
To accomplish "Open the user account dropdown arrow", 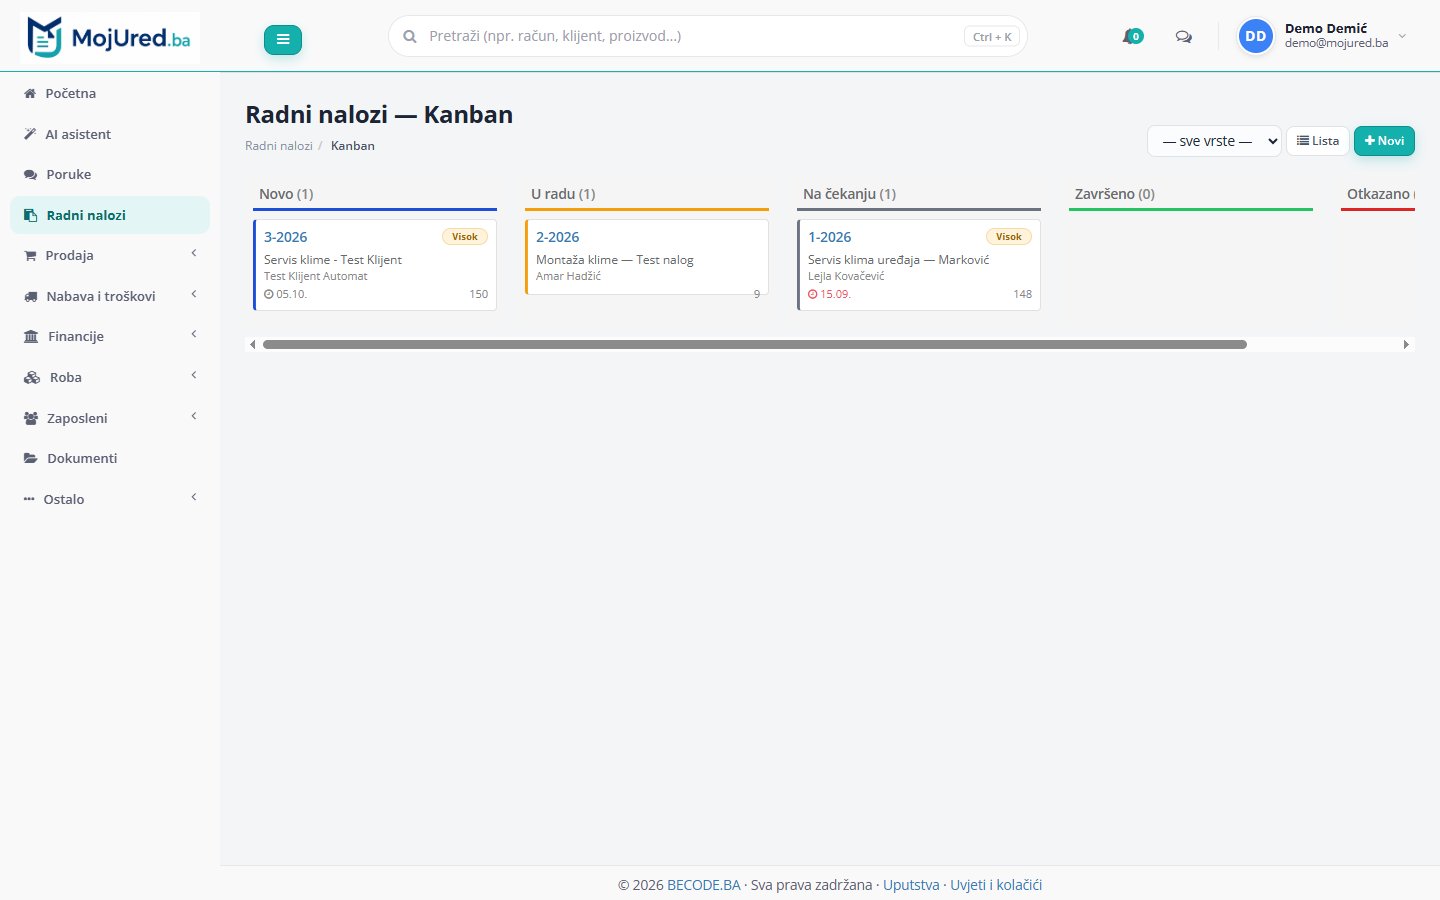I will (x=1402, y=36).
